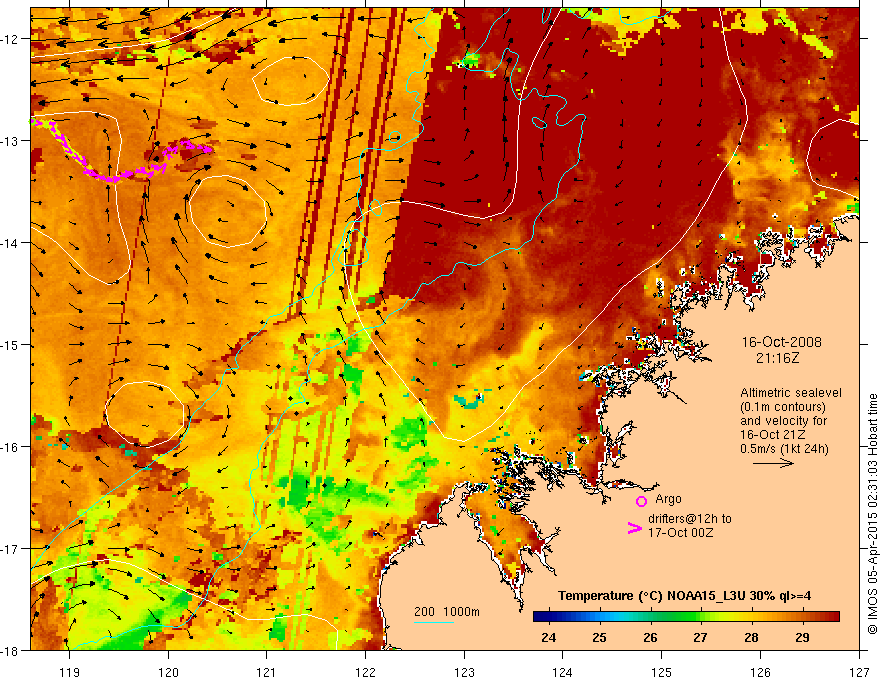880x680 pixels.
Task: Click latitude axis label "-16"
Action: tap(11, 447)
